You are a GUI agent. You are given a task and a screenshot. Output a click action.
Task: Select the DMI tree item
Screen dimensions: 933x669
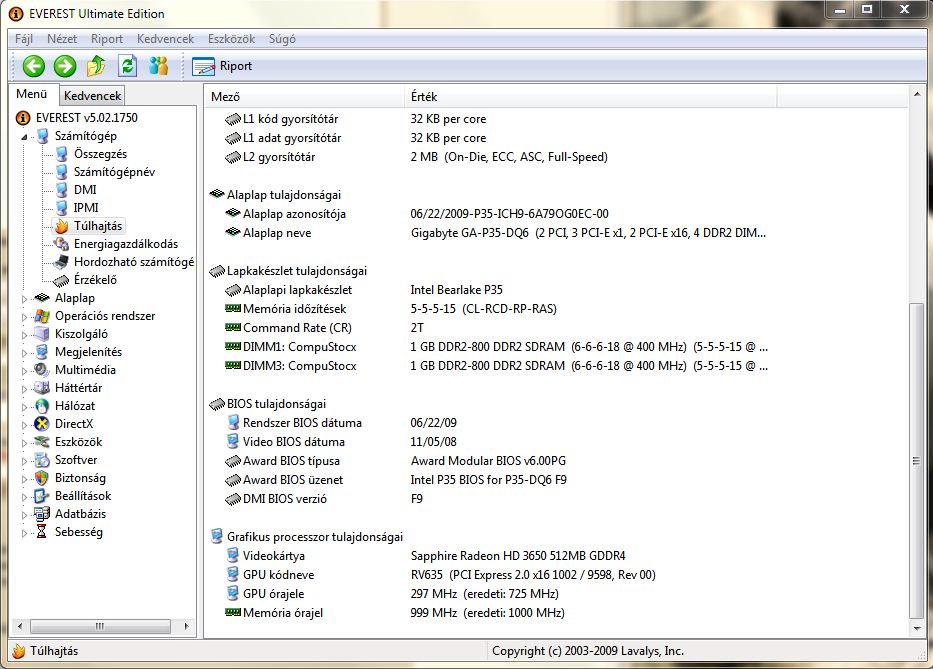85,190
